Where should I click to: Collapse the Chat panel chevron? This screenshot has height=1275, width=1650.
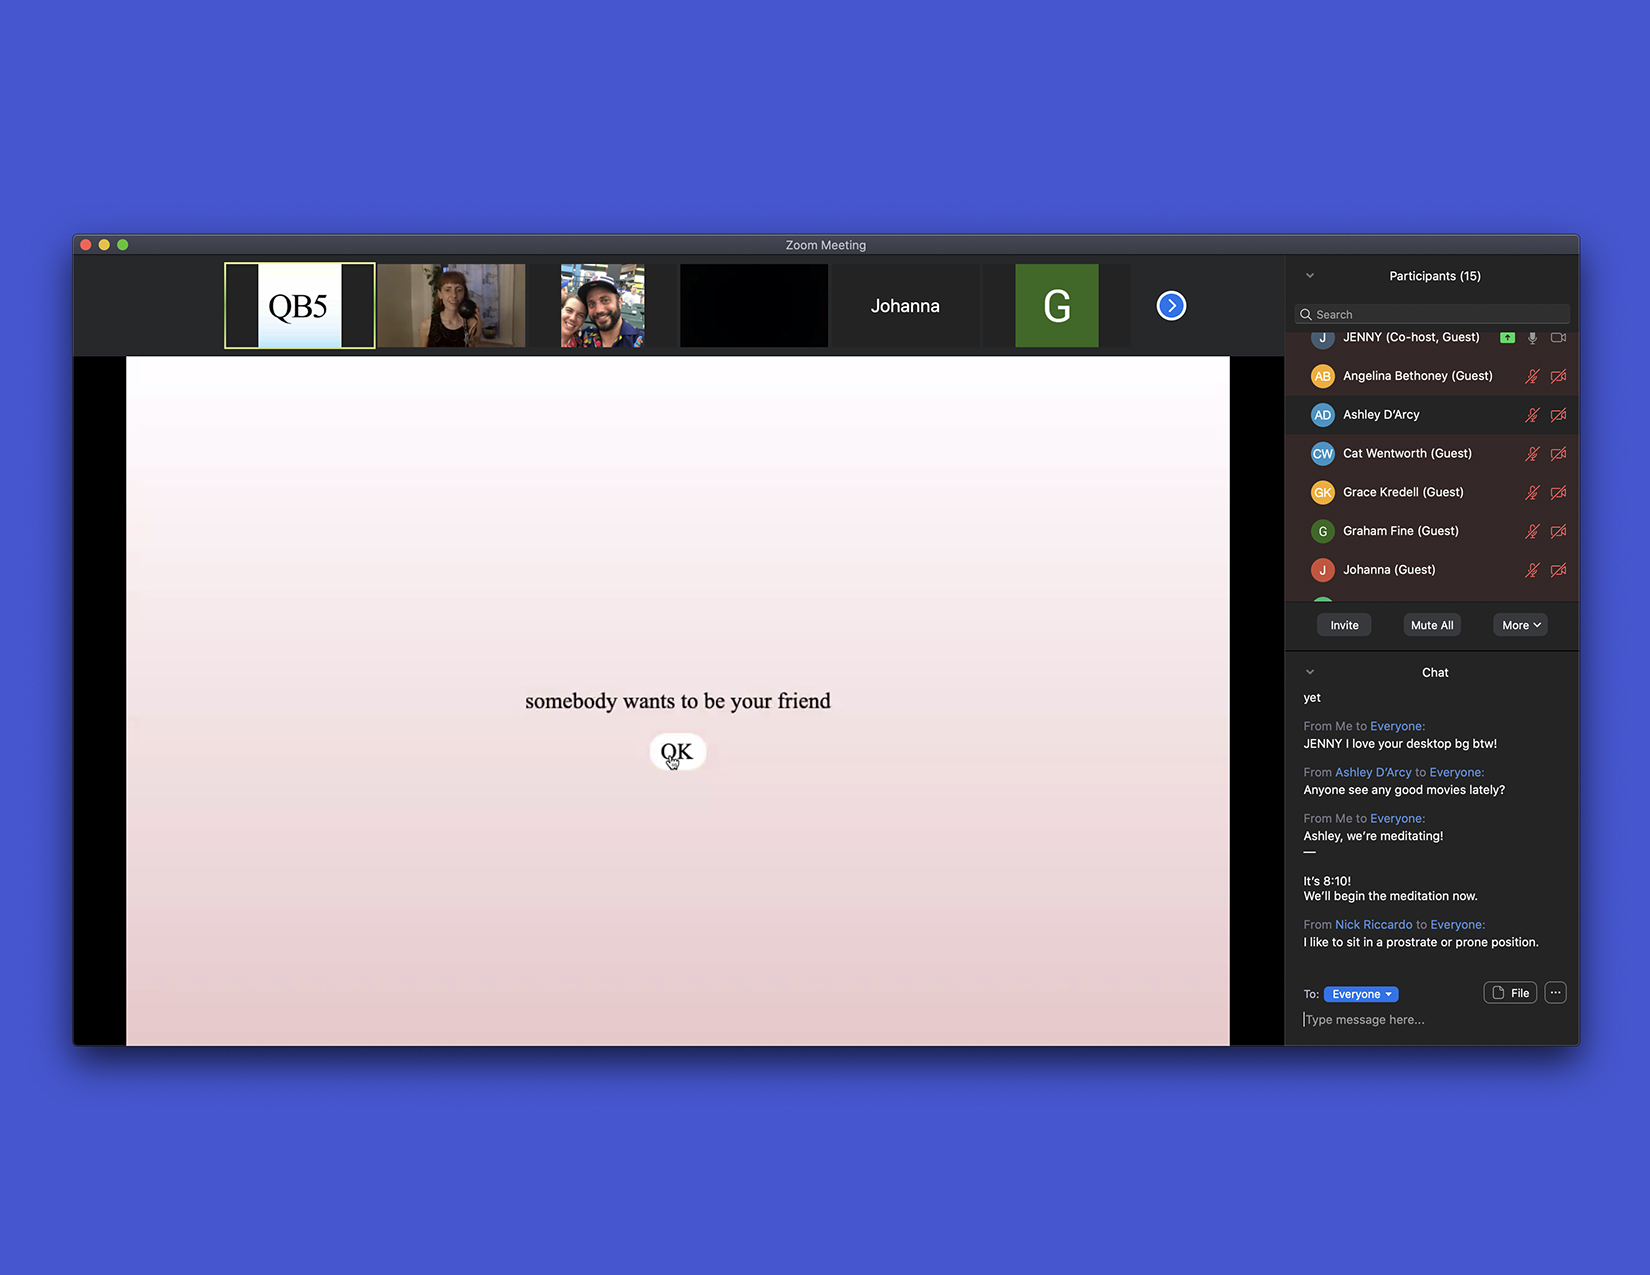click(x=1310, y=672)
